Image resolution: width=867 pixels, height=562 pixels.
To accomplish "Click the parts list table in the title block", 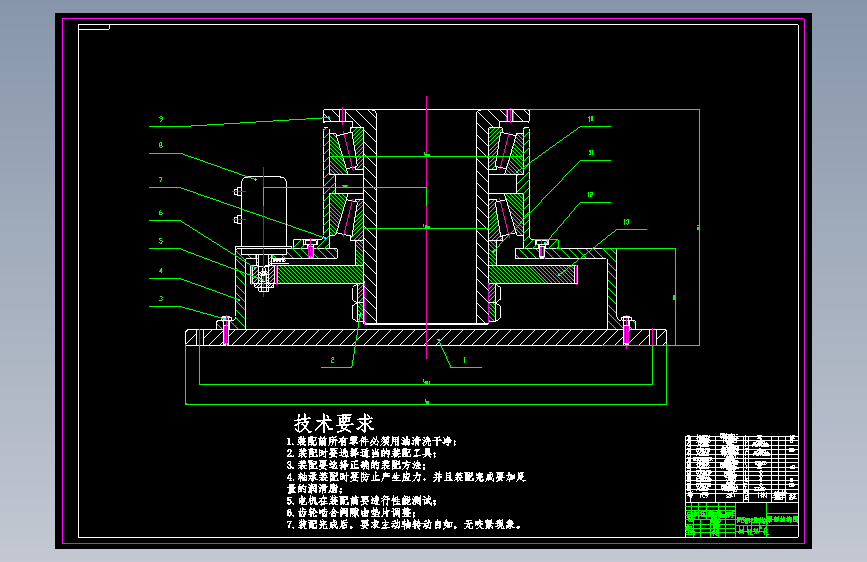I will (x=741, y=468).
